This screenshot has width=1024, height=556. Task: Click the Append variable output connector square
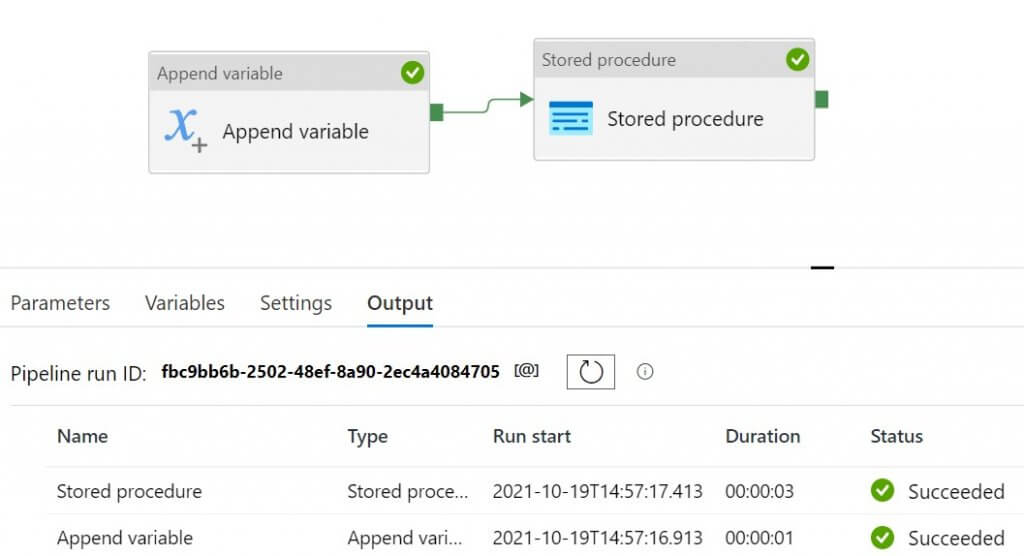[436, 112]
